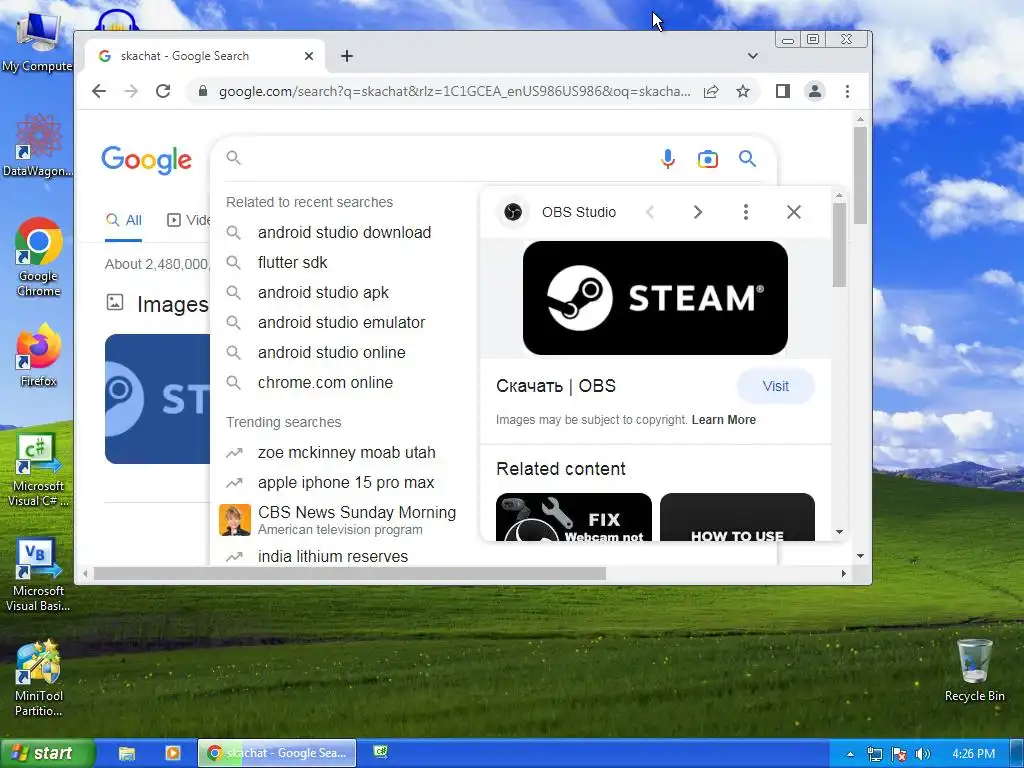
Task: Share this page from the address bar
Action: click(711, 91)
